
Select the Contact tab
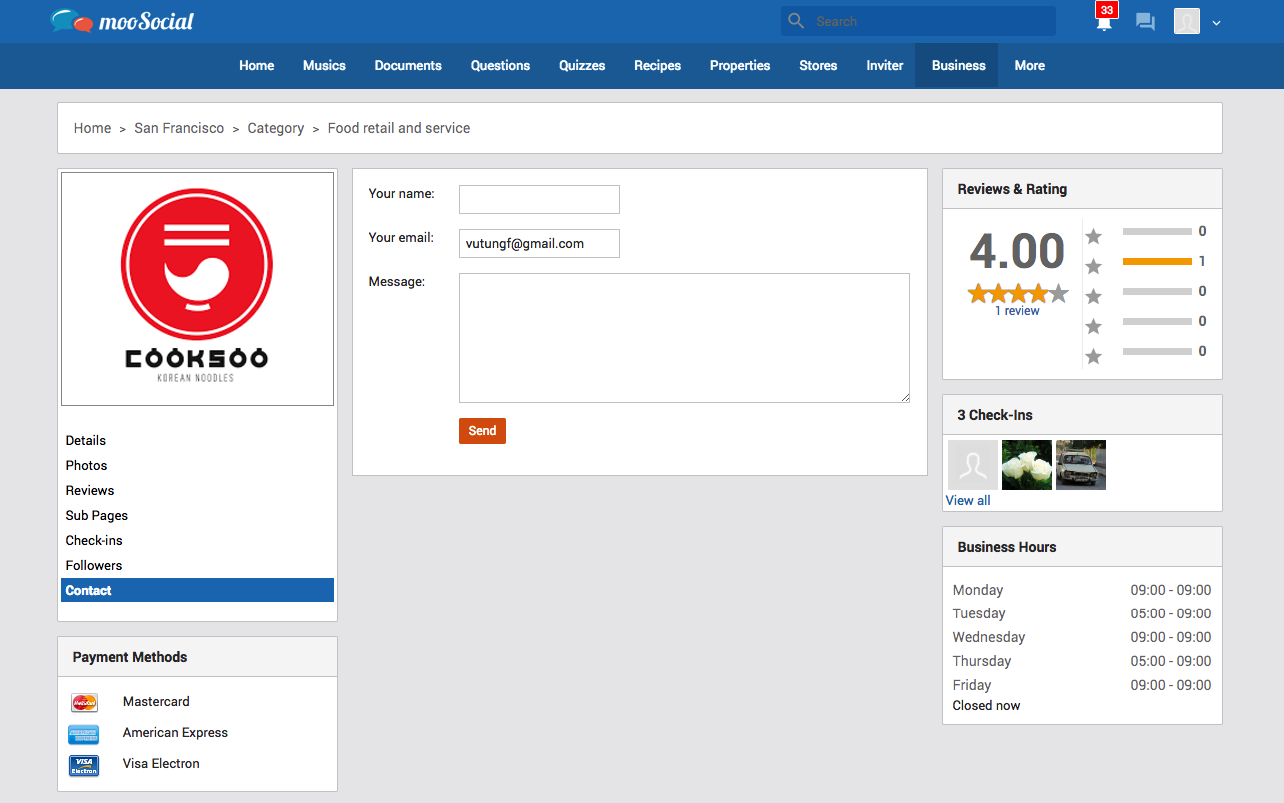tap(197, 590)
